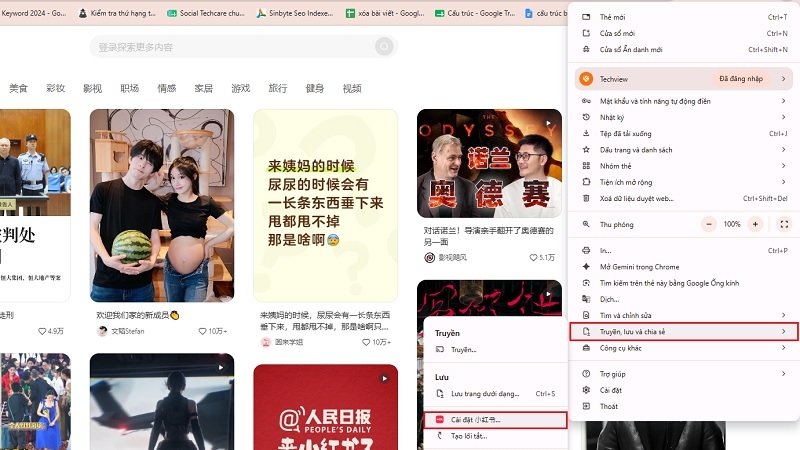Open new window via Cửa sổ mới
Image resolution: width=800 pixels, height=450 pixels.
[x=684, y=33]
